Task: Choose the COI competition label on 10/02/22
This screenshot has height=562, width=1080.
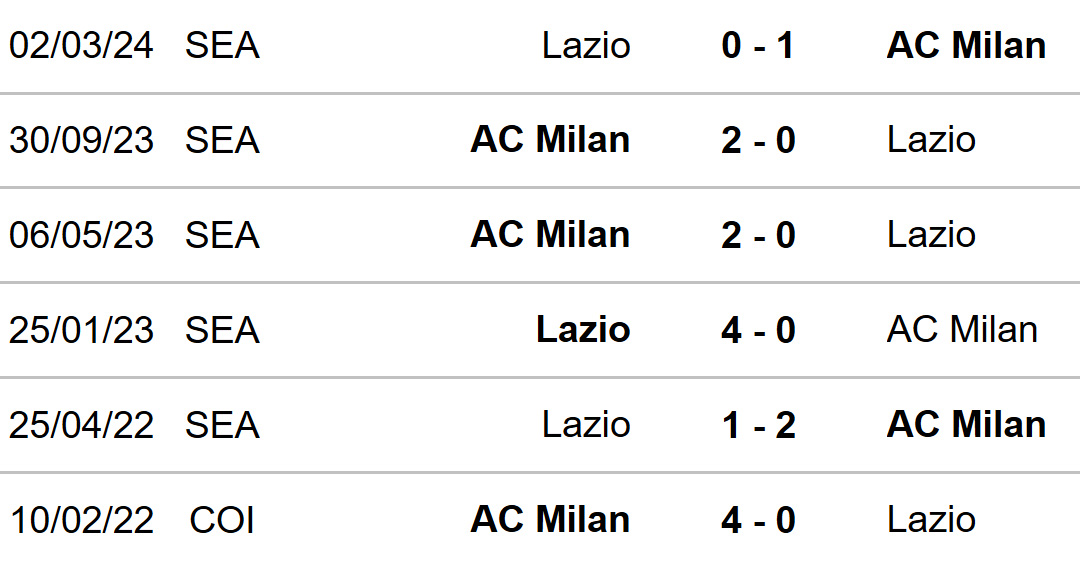Action: [222, 520]
